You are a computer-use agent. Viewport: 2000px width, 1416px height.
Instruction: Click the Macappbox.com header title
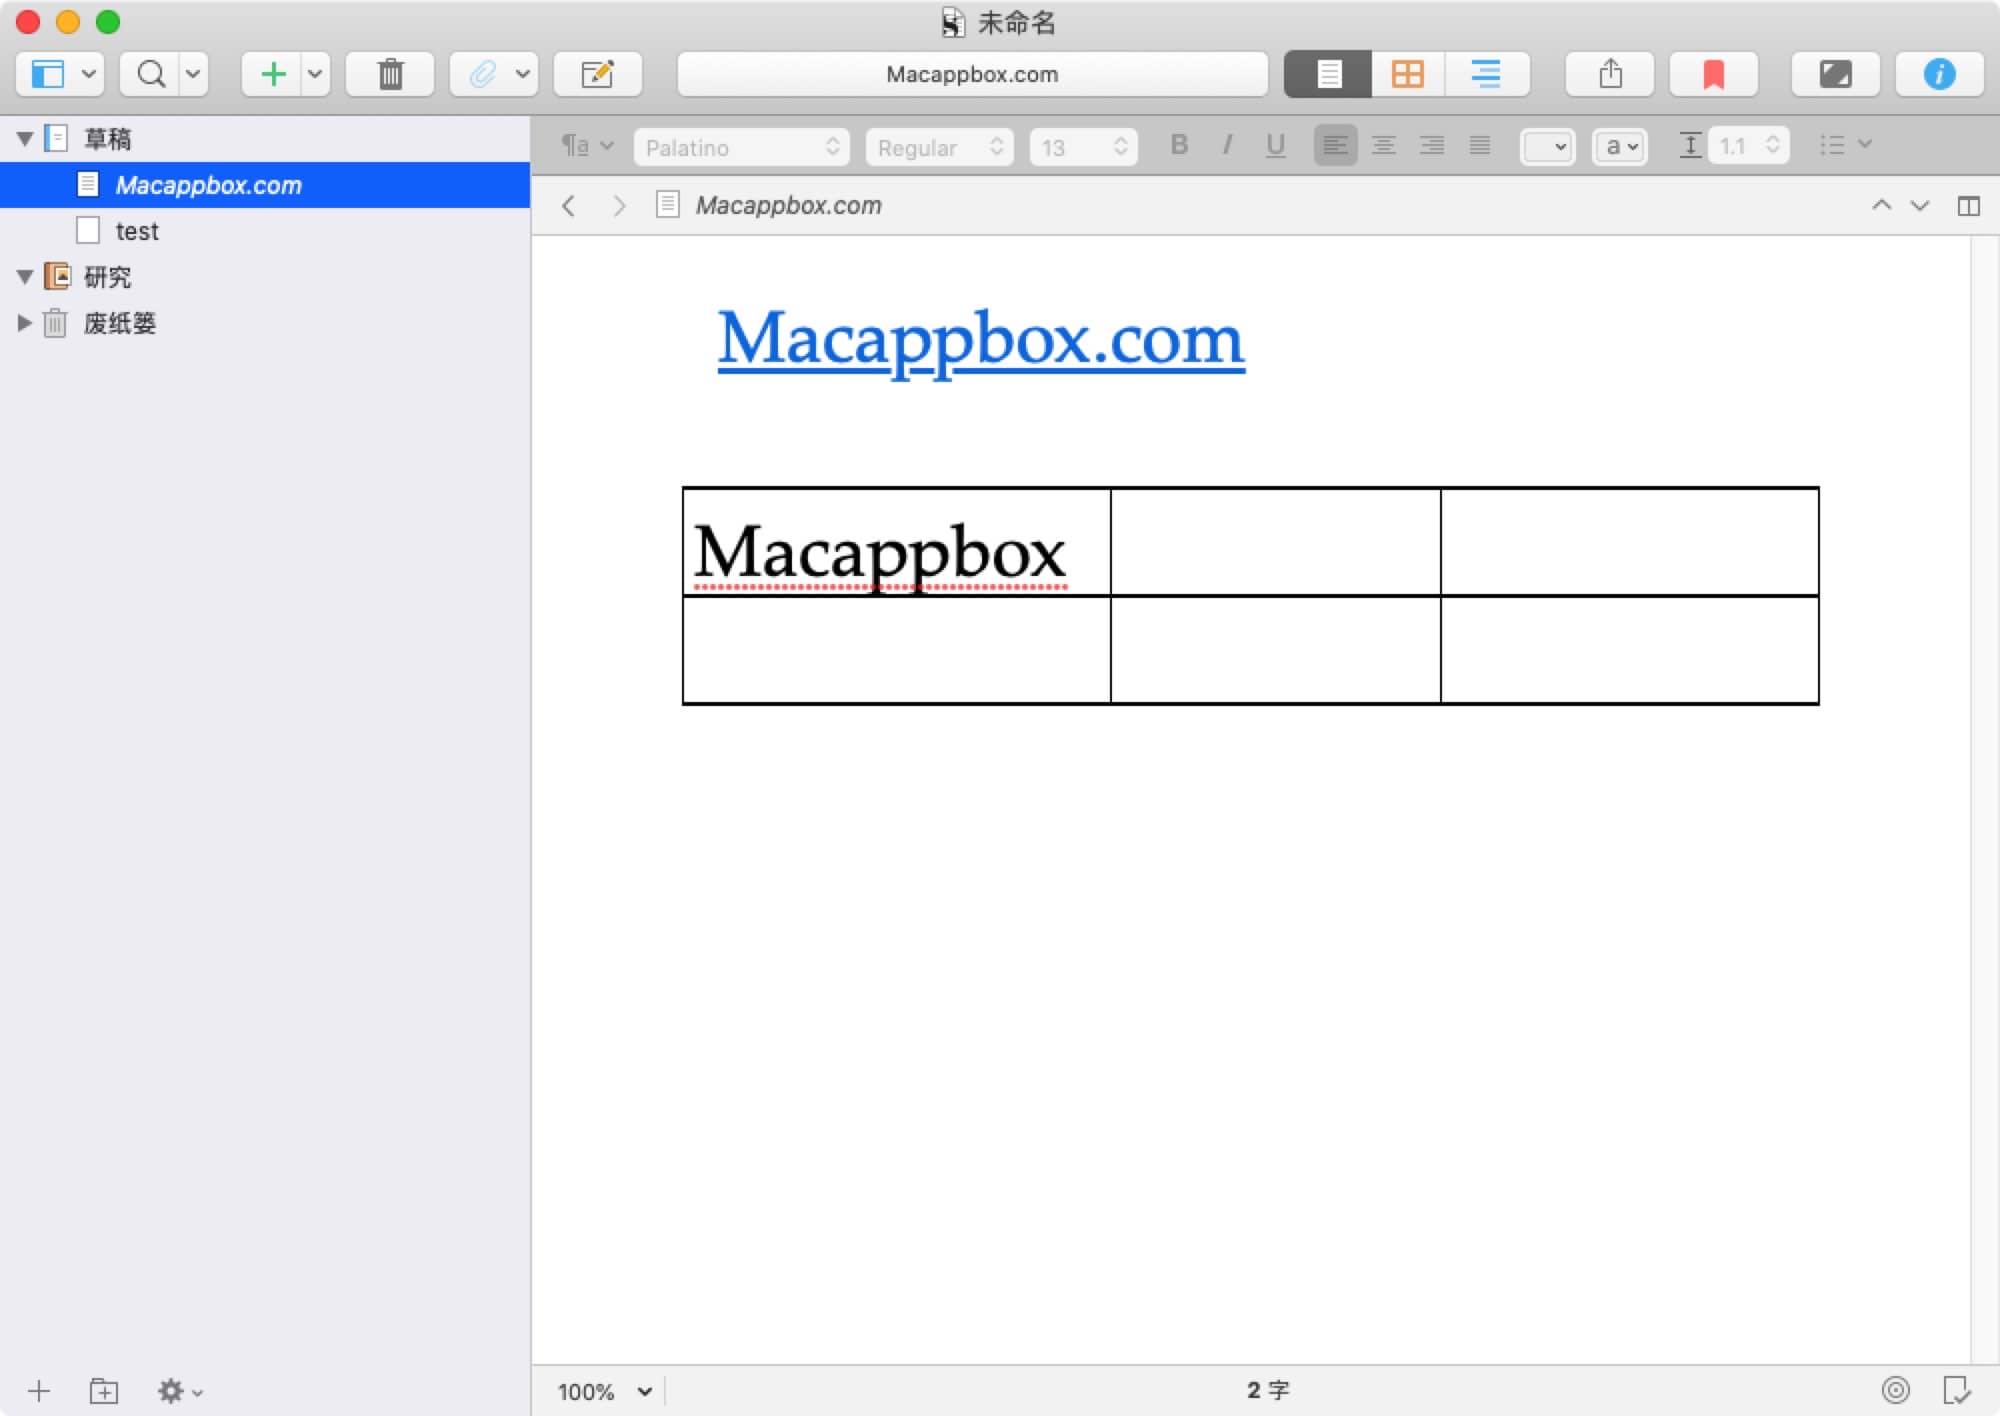(789, 206)
